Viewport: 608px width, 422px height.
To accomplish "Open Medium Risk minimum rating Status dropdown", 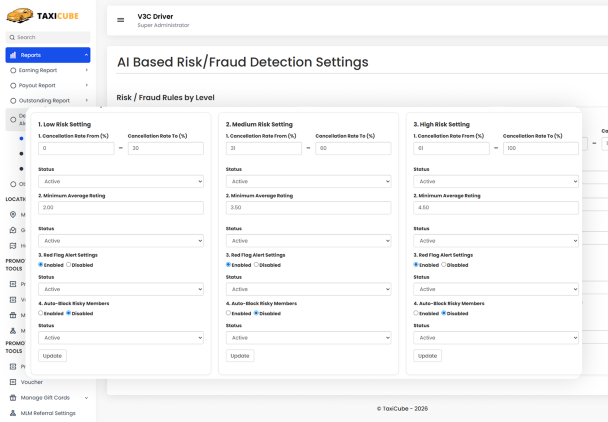I will (x=308, y=241).
